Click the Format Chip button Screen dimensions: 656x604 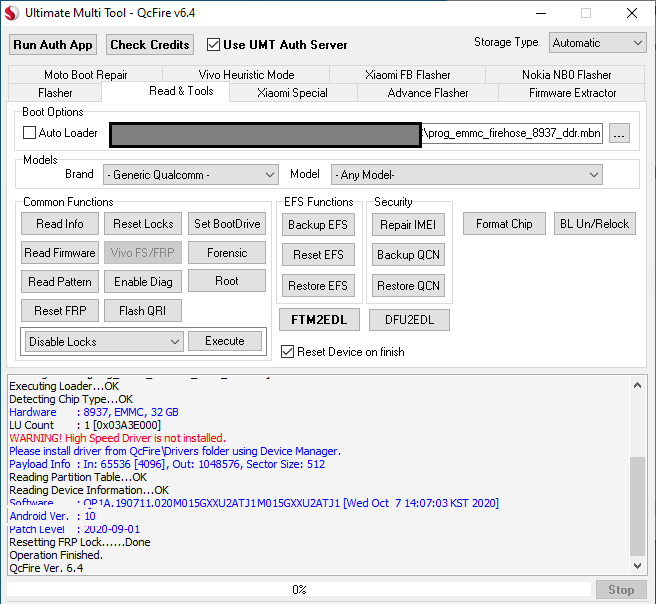pos(504,224)
